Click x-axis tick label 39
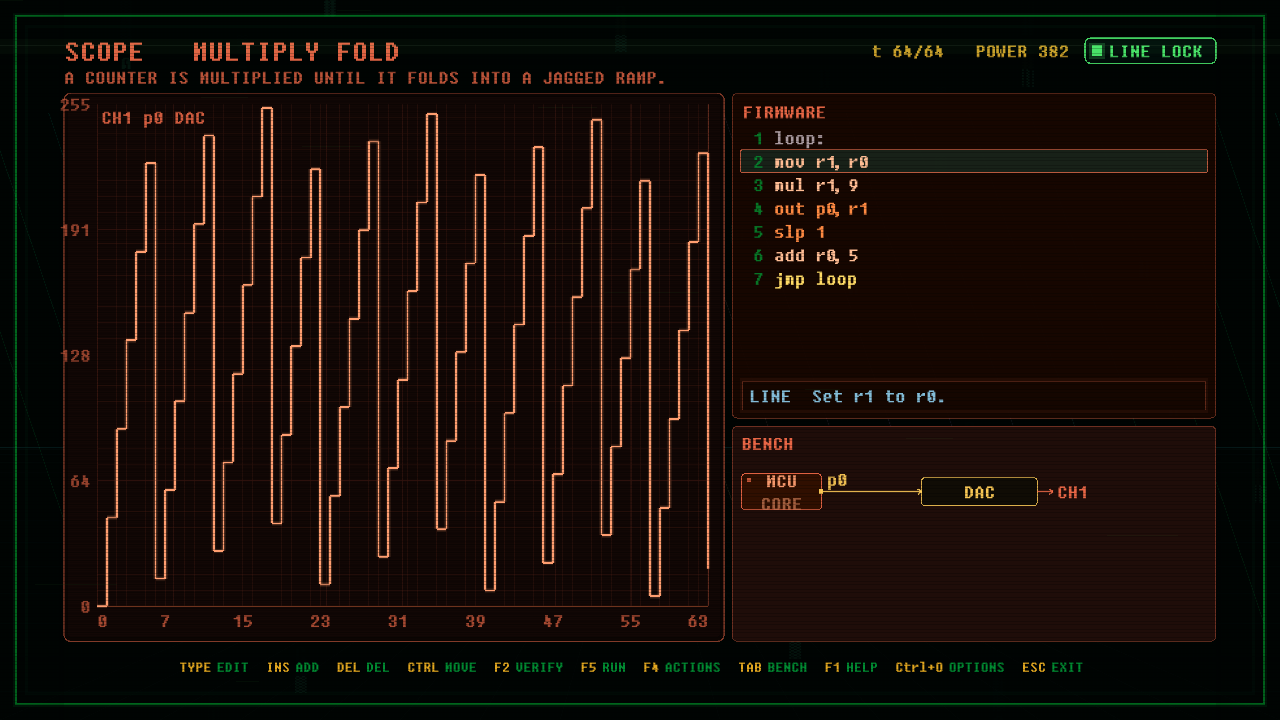 tap(475, 621)
